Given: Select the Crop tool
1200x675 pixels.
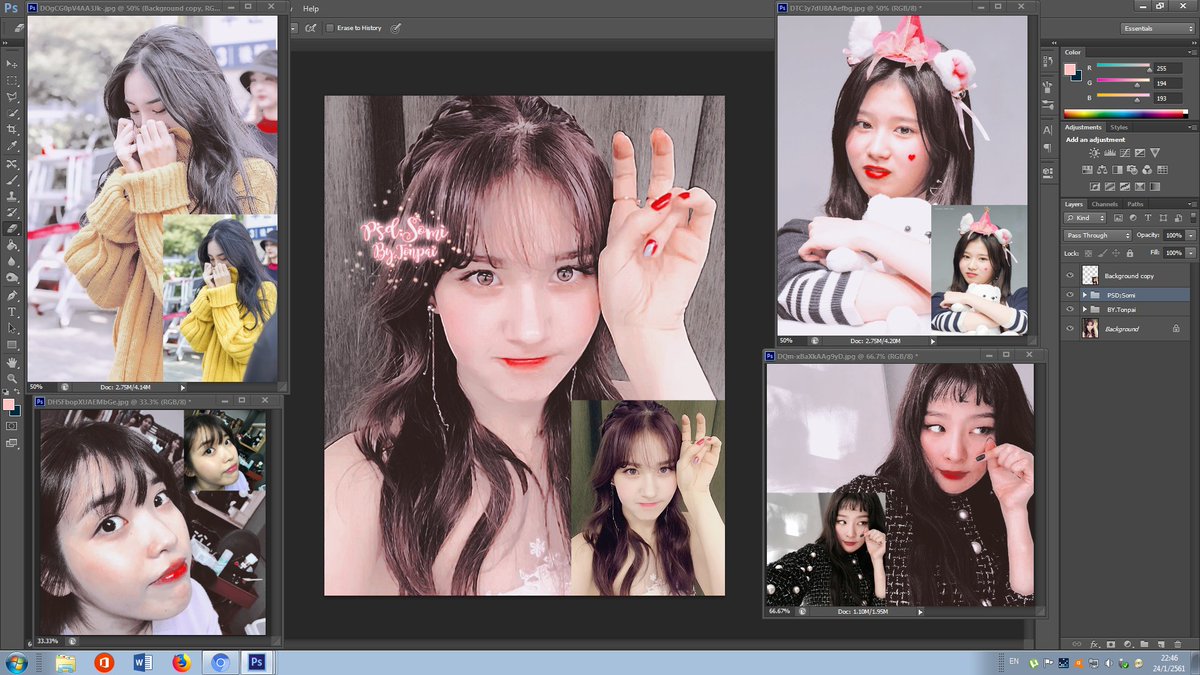Looking at the screenshot, I should pos(13,129).
